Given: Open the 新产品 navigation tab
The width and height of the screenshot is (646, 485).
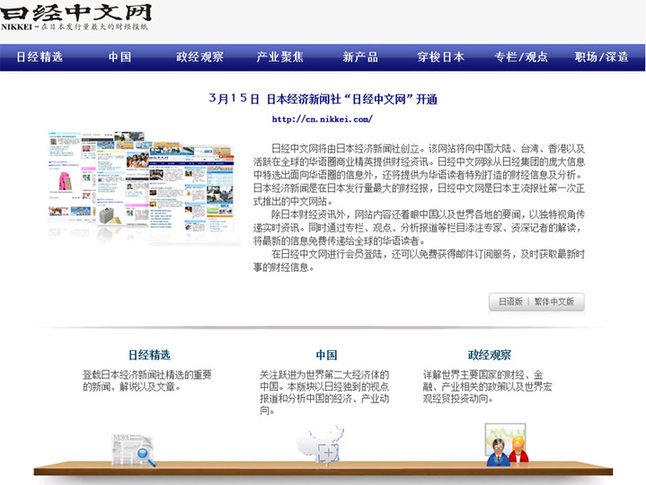Looking at the screenshot, I should 360,57.
